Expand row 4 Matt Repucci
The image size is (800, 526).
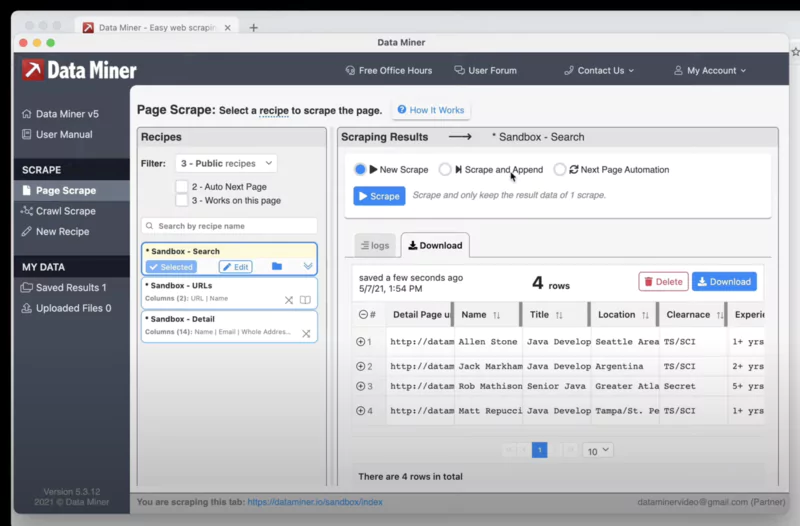pyautogui.click(x=361, y=411)
